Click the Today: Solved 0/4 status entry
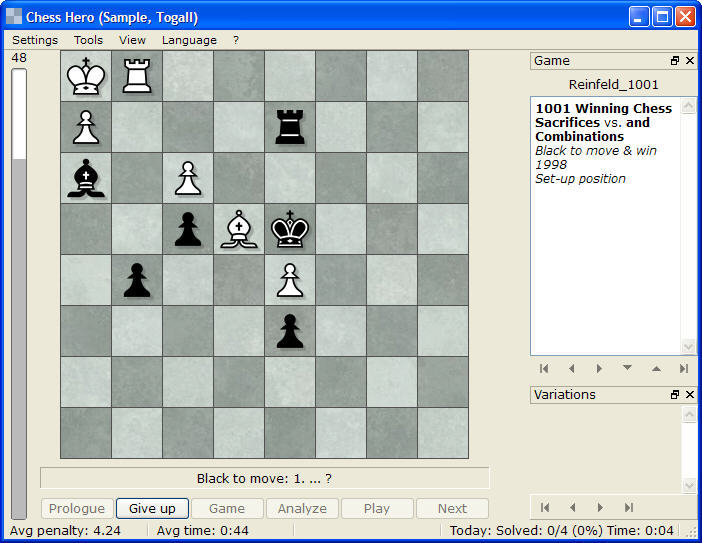 pyautogui.click(x=561, y=531)
